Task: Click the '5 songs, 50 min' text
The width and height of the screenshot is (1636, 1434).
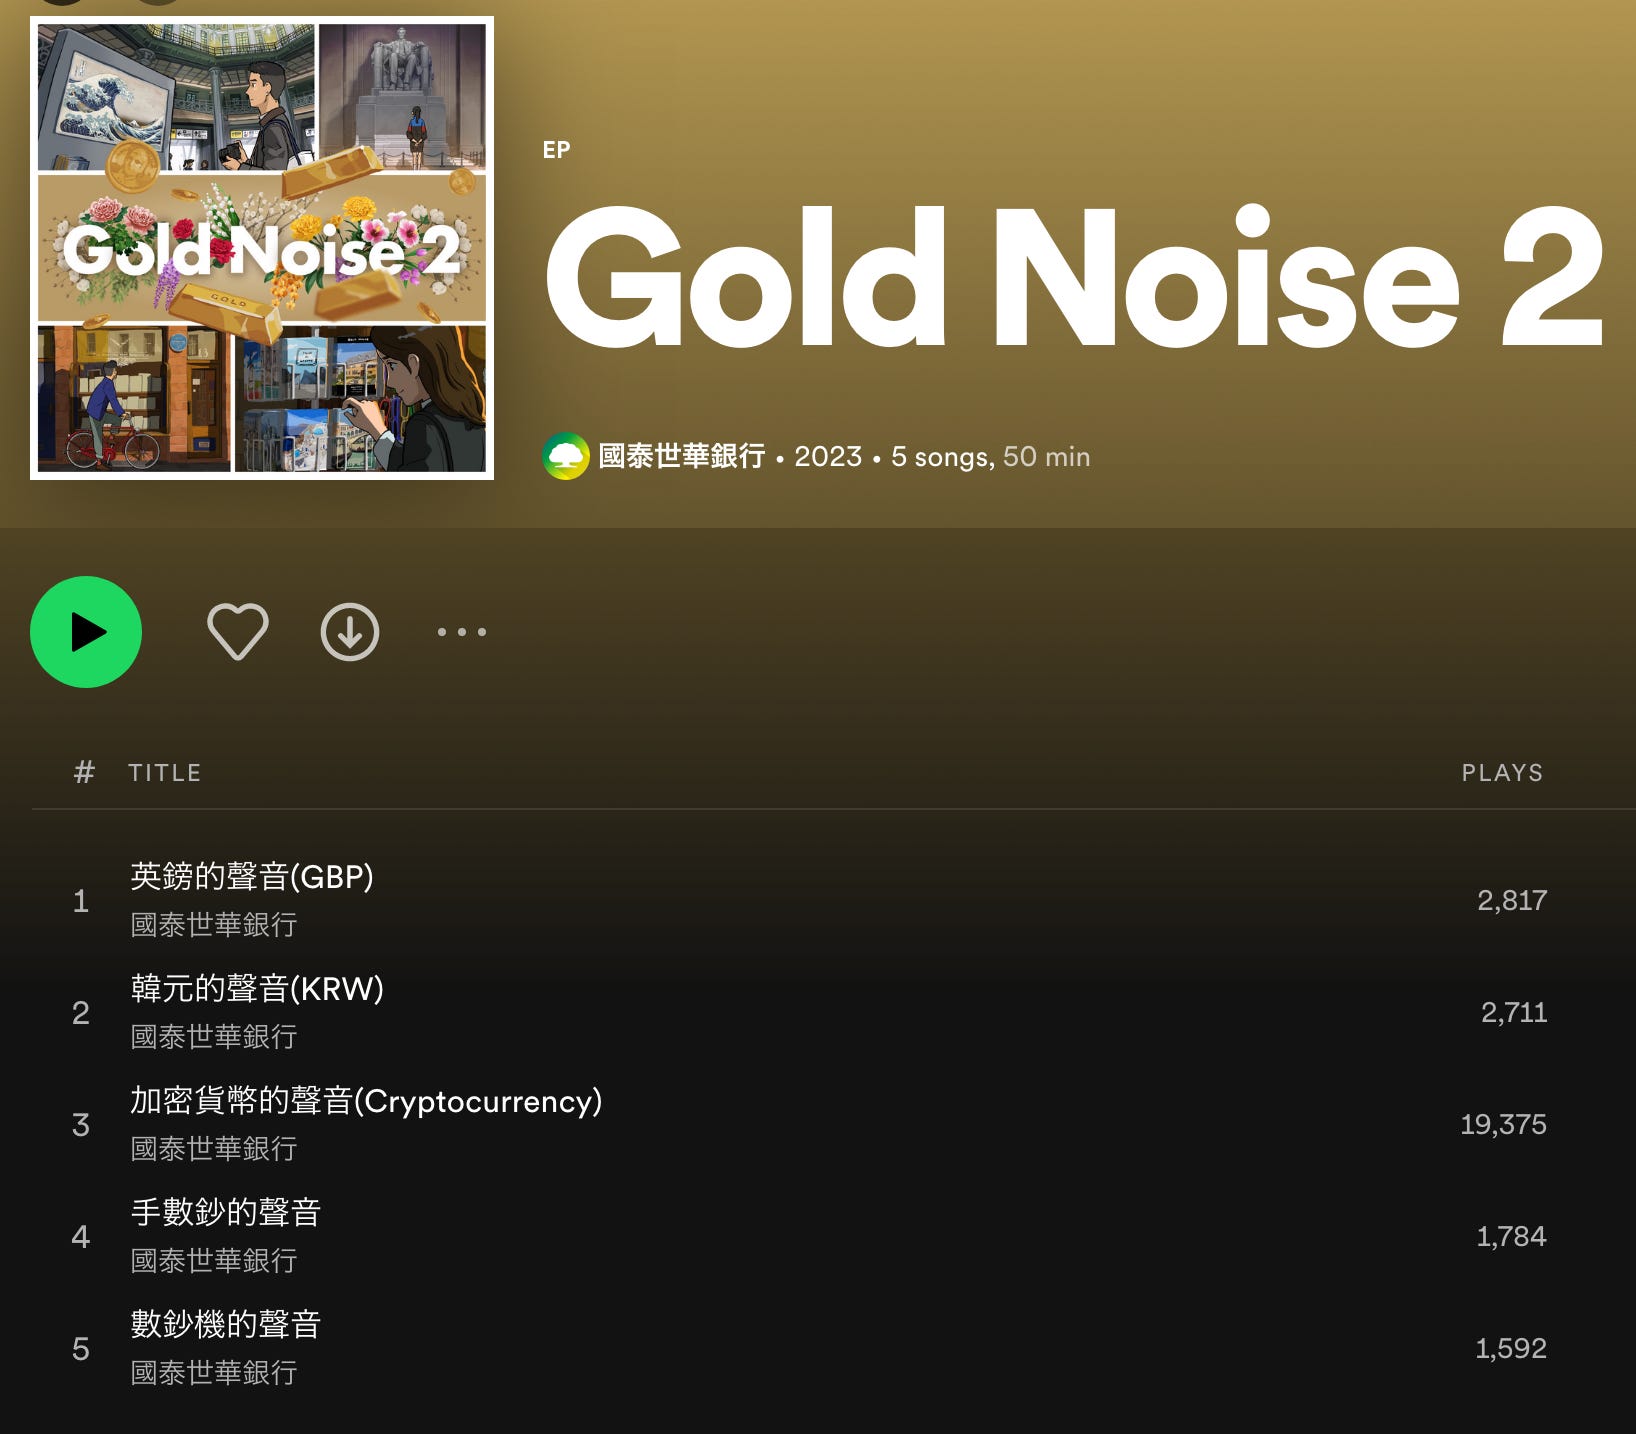Action: [x=990, y=457]
